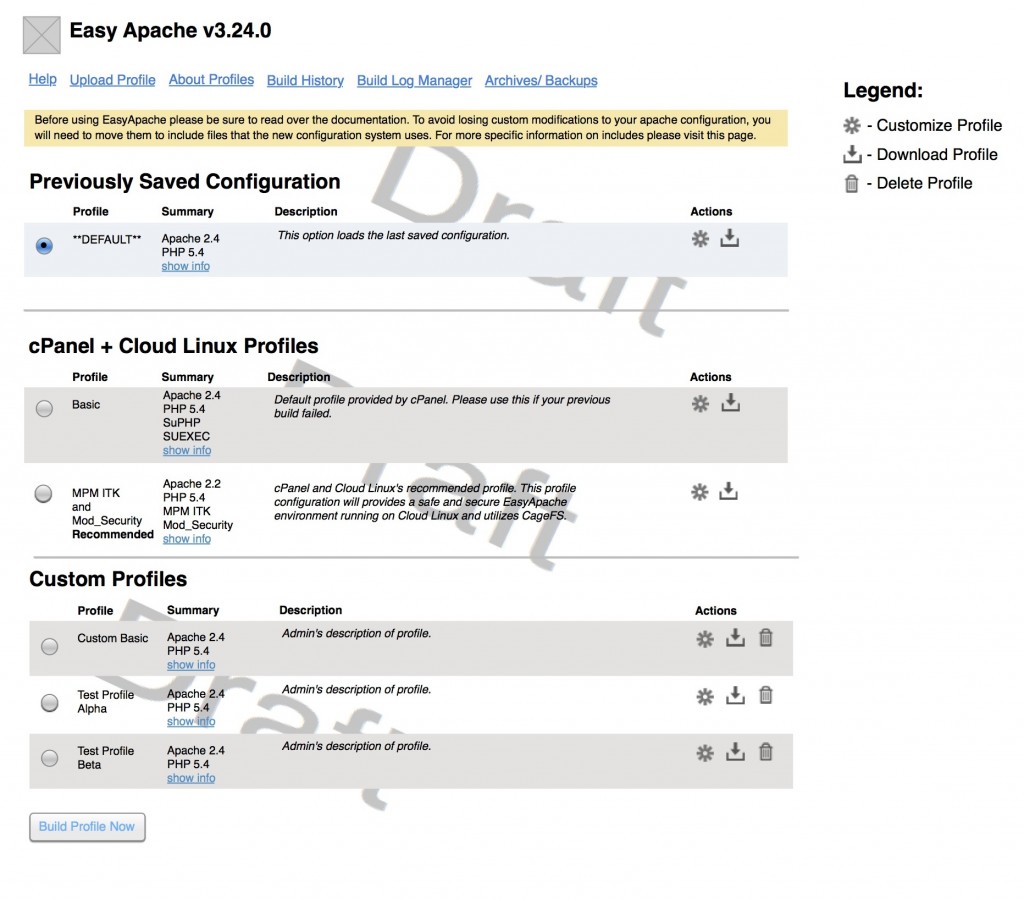The image size is (1024, 899).
Task: Download the Test Profile Alpha profile
Action: [x=736, y=695]
